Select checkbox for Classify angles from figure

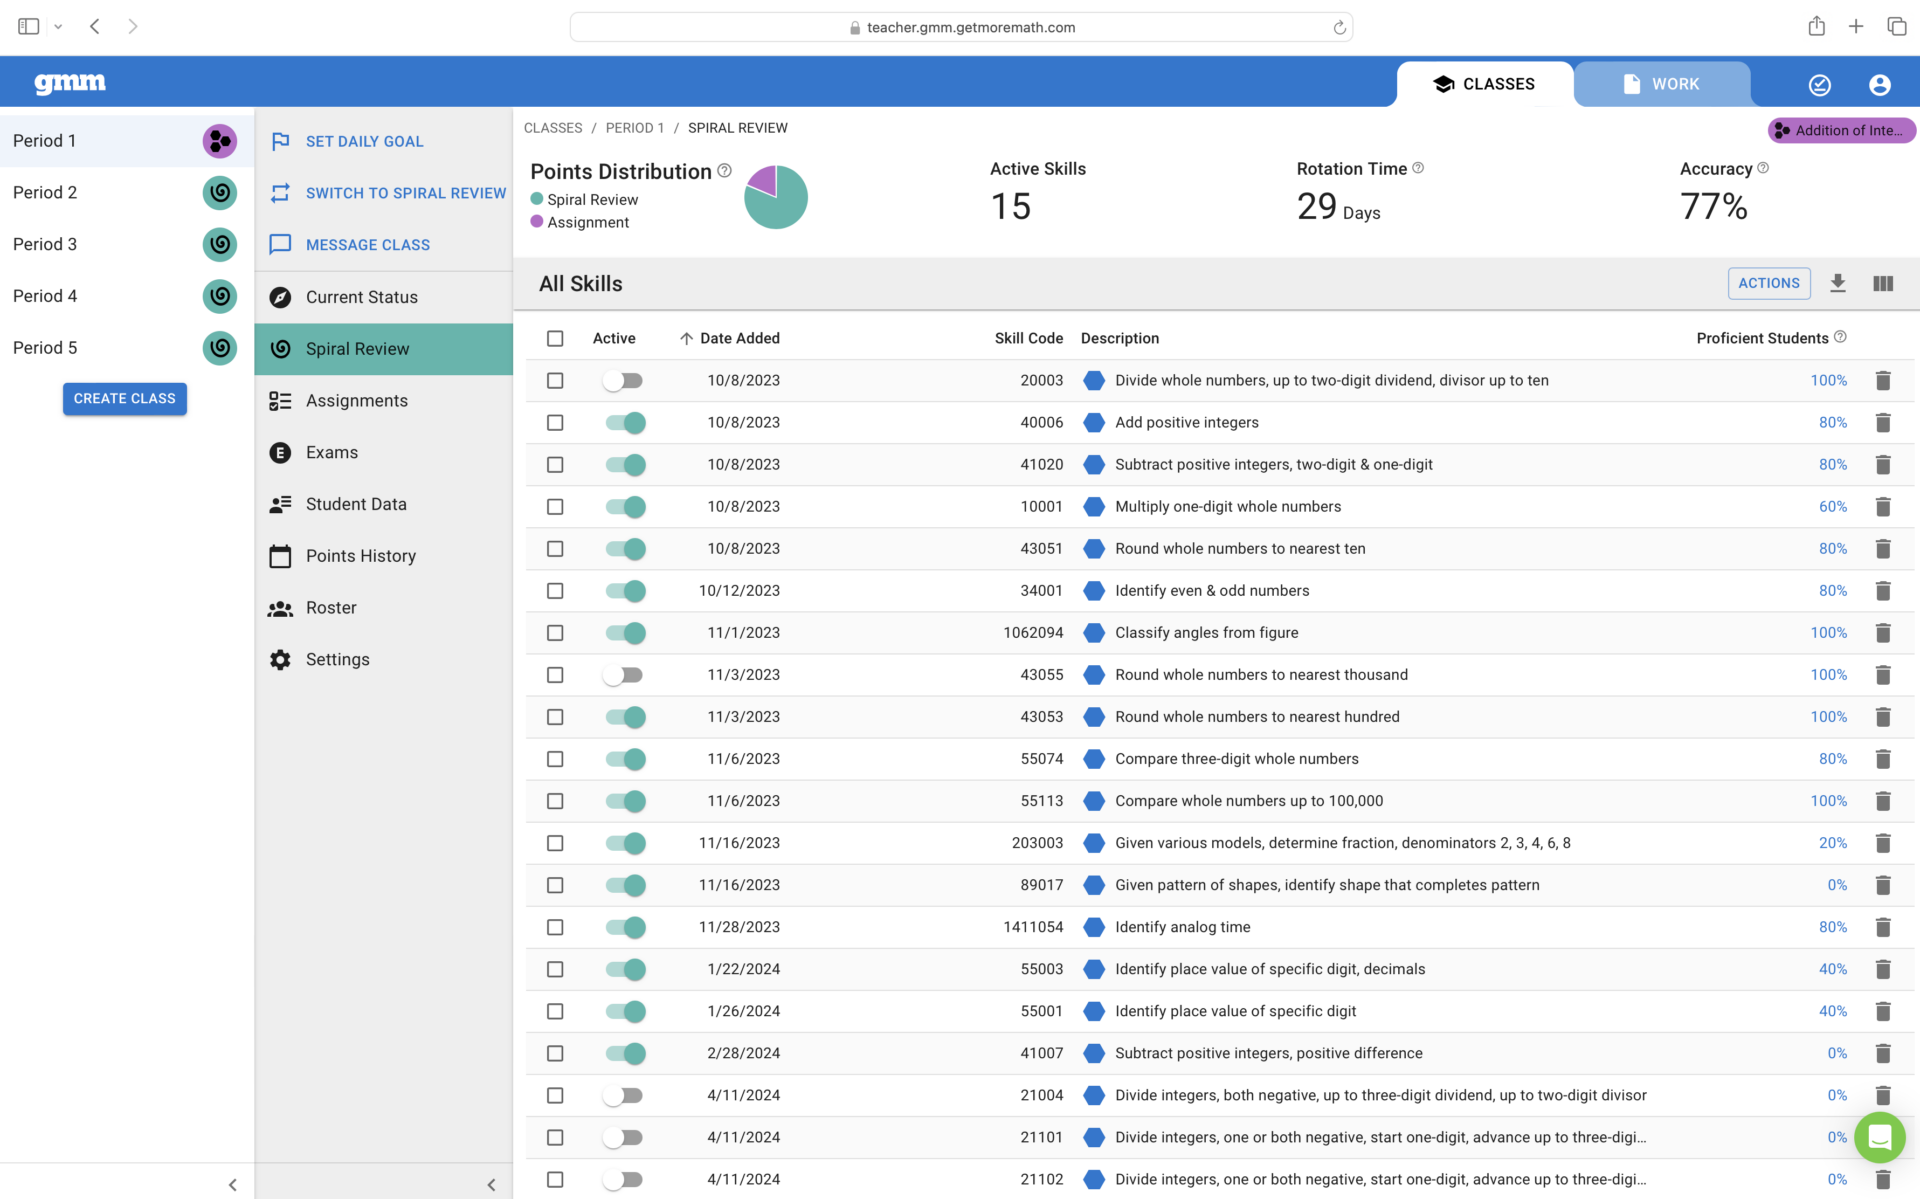(555, 633)
